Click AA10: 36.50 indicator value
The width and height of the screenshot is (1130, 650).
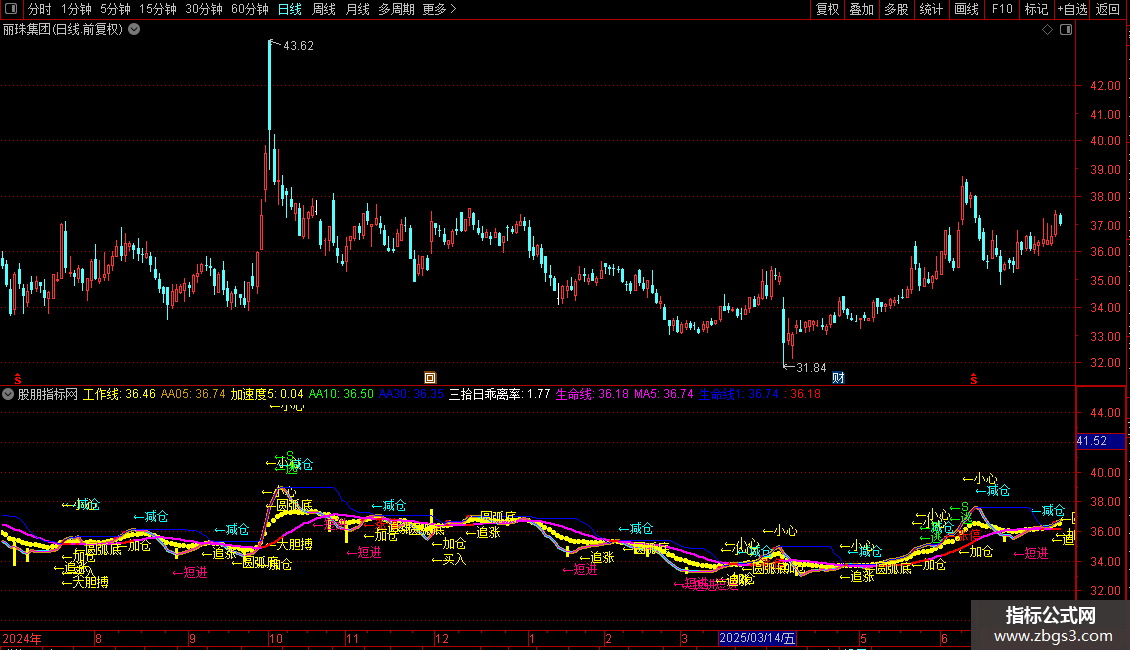pos(341,394)
